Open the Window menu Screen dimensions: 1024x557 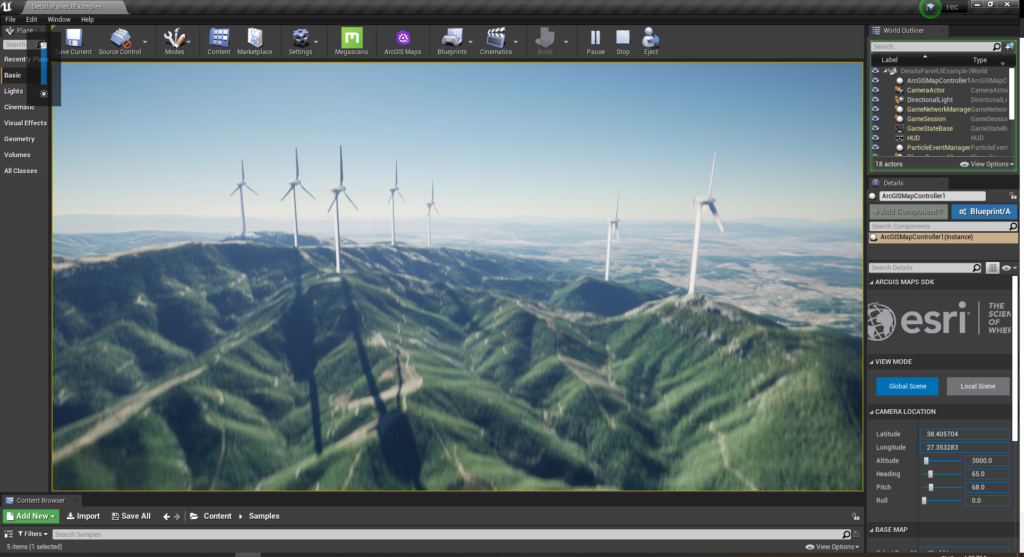click(x=59, y=20)
